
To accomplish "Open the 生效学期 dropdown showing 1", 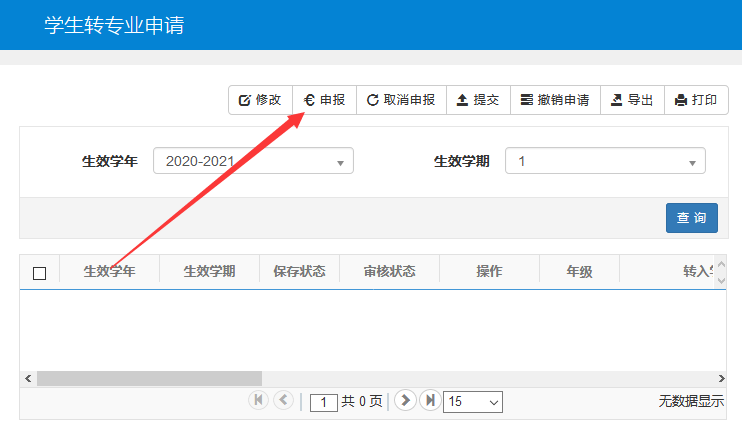I will point(605,161).
